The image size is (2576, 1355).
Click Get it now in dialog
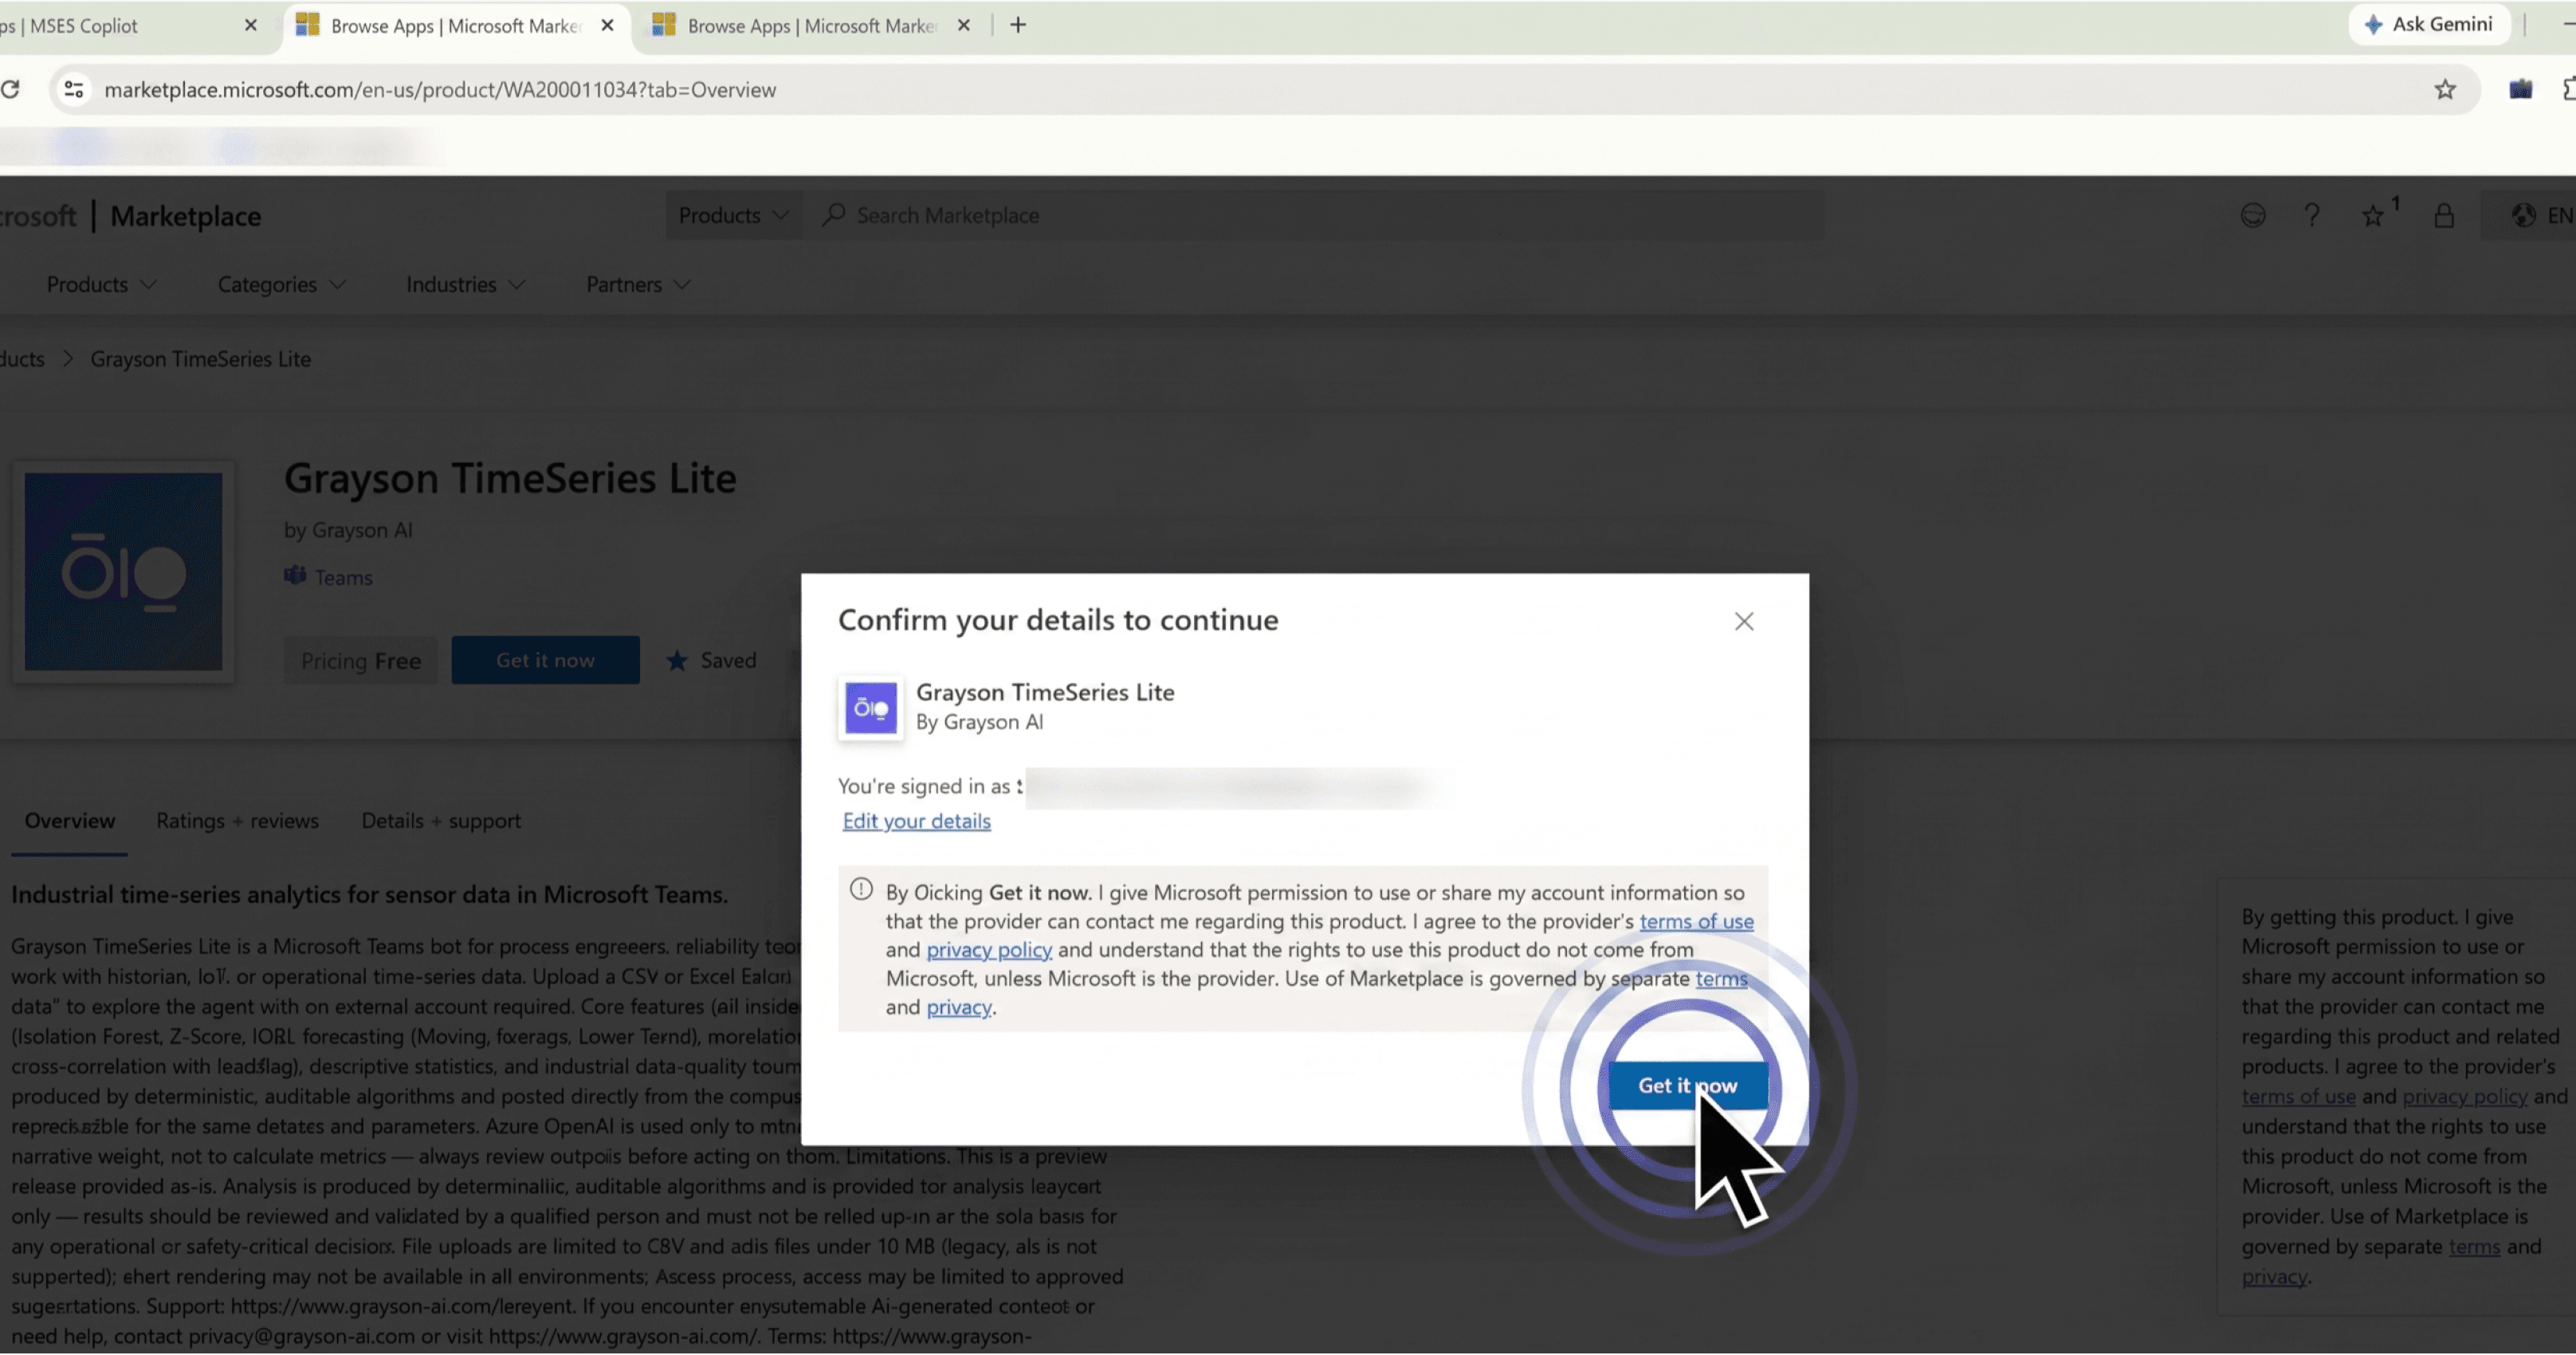click(x=1688, y=1086)
